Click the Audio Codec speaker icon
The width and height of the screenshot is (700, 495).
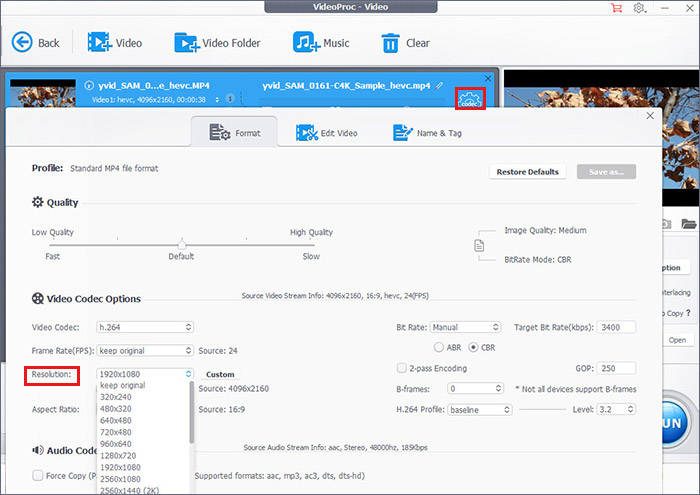click(x=38, y=450)
